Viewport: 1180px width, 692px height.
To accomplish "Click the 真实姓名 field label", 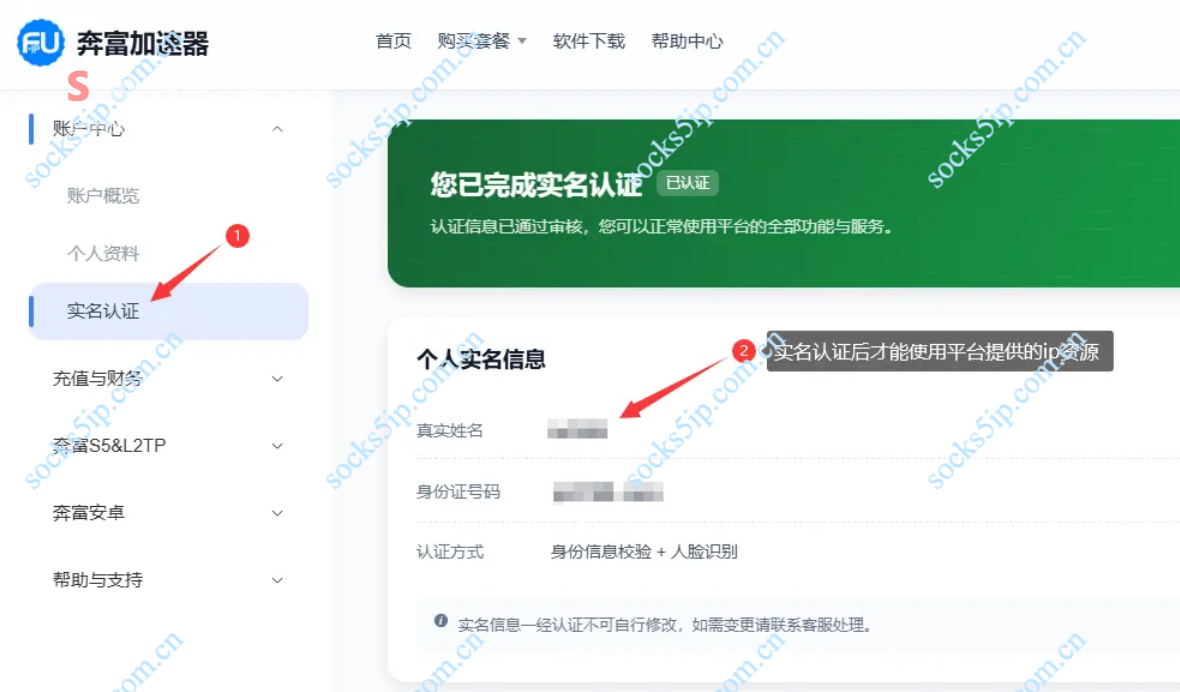I will (450, 431).
